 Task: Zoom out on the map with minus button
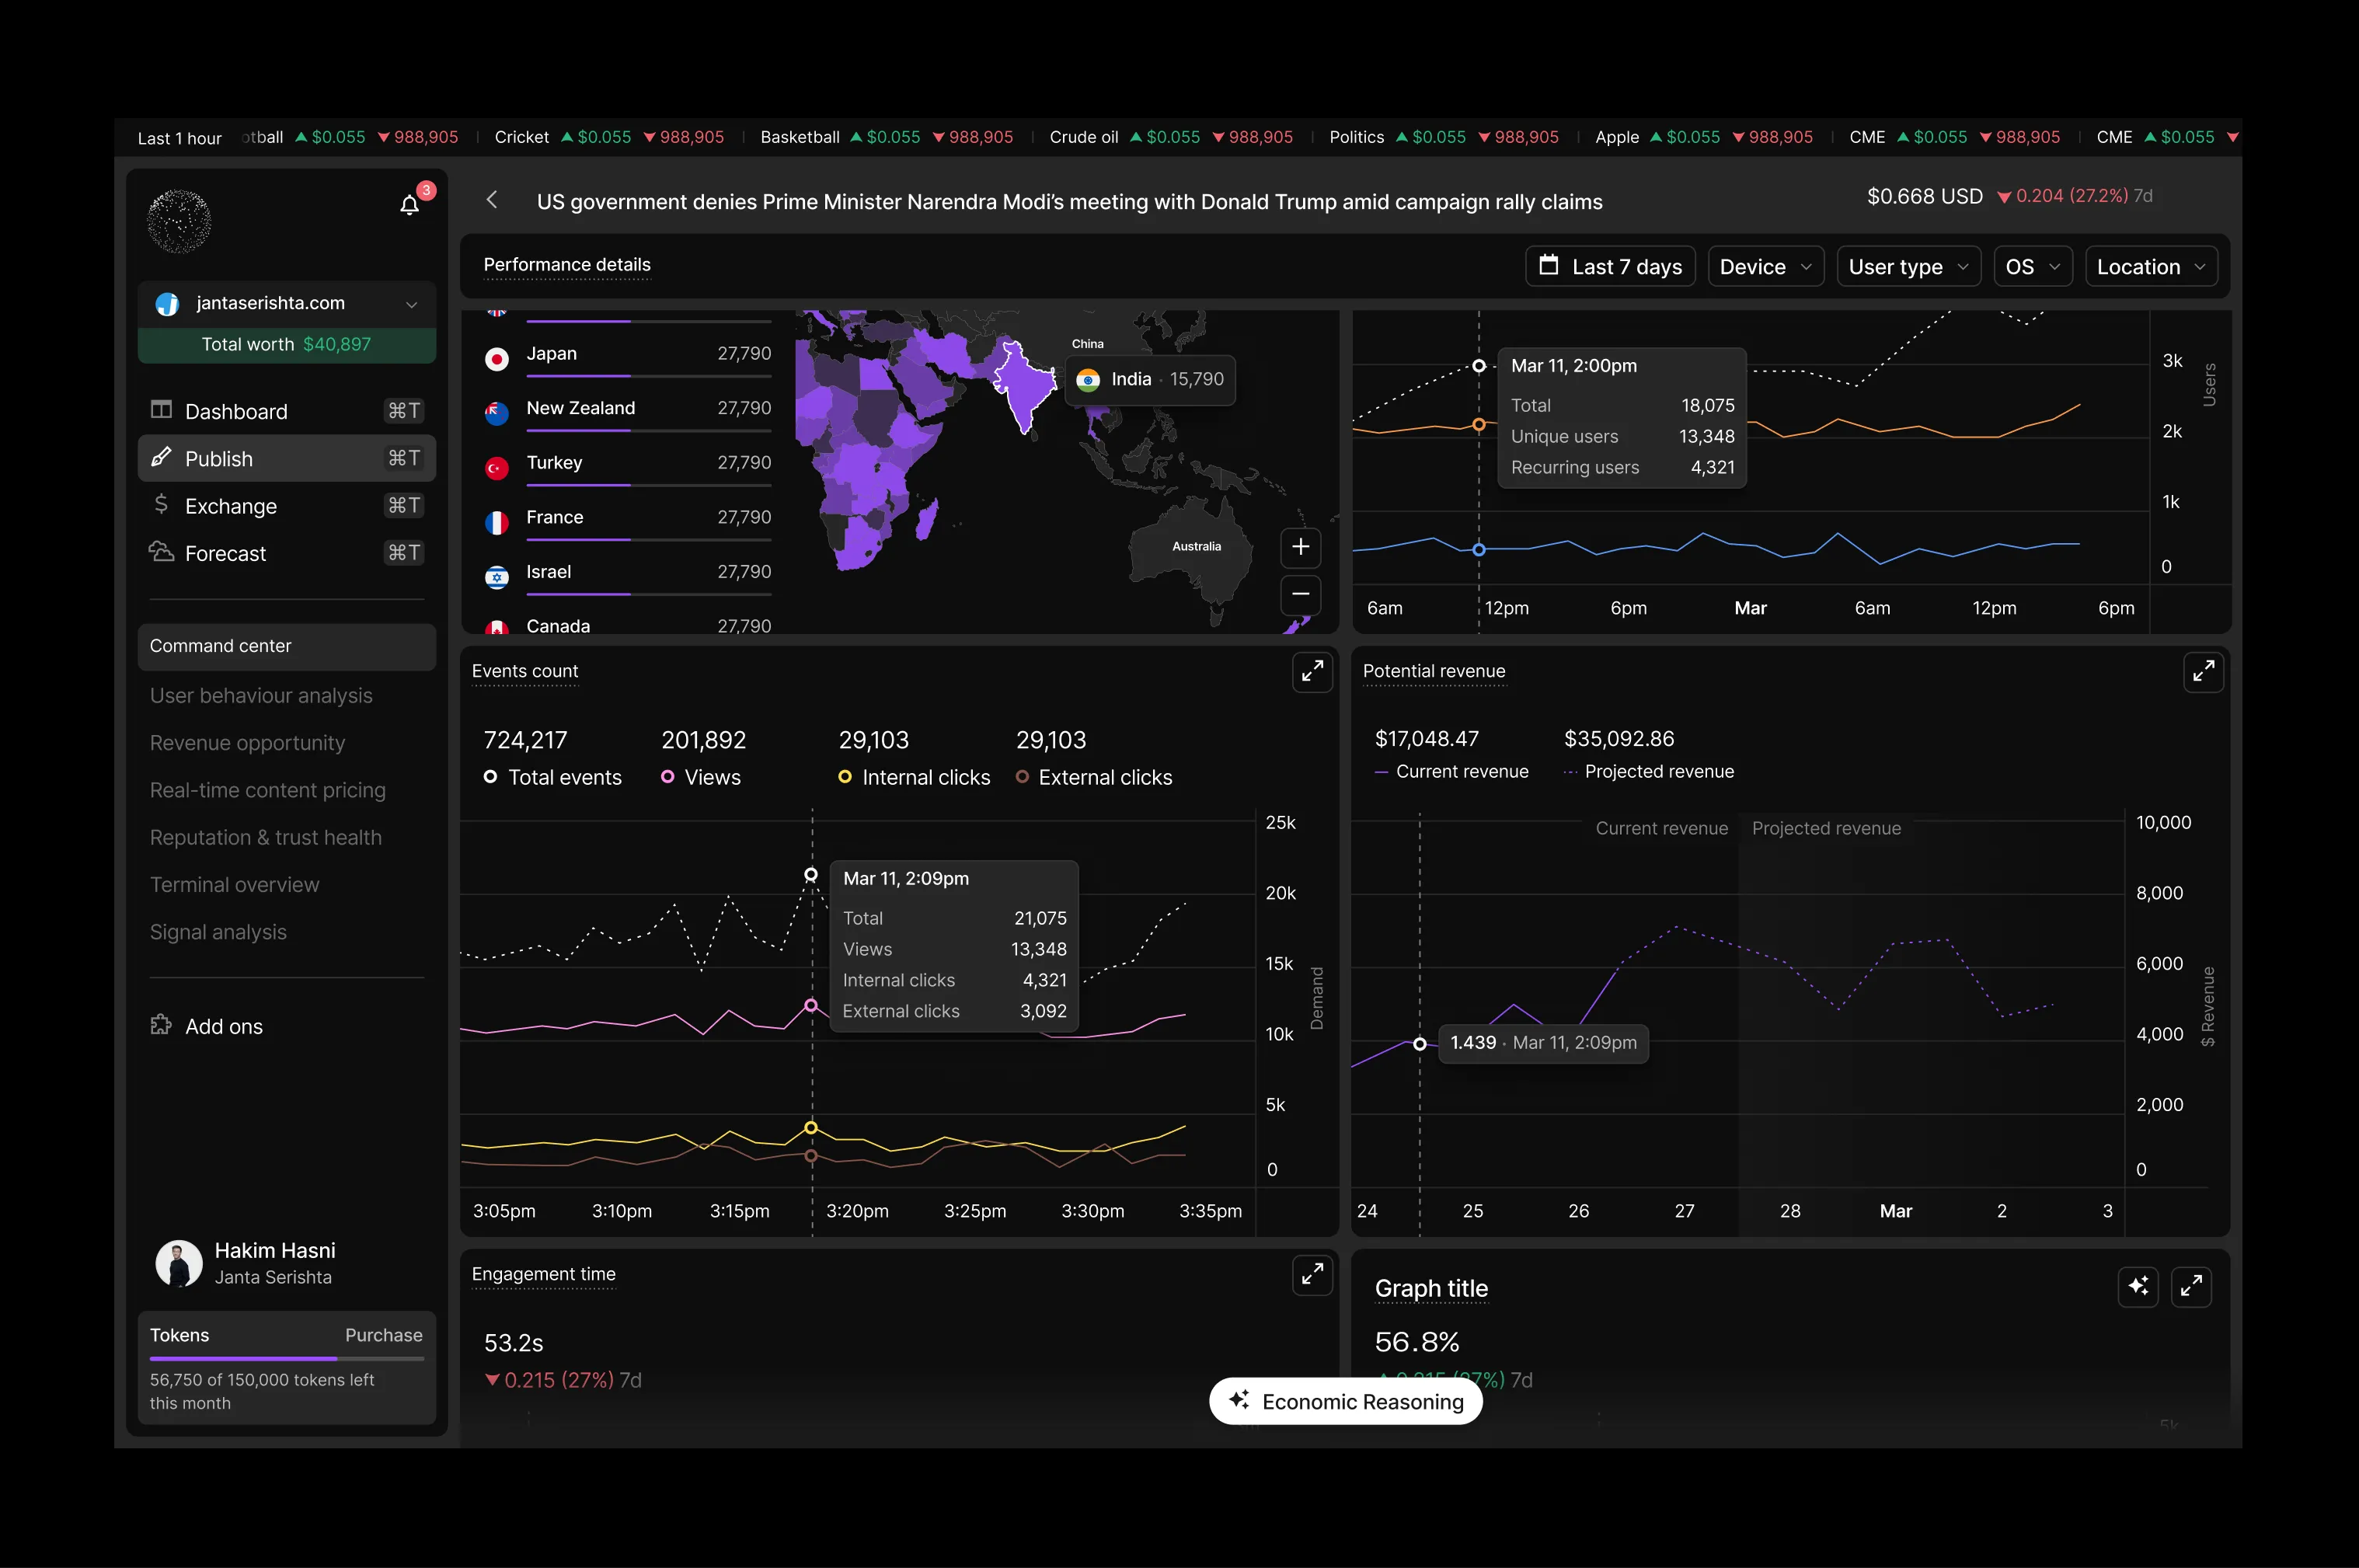click(x=1300, y=594)
